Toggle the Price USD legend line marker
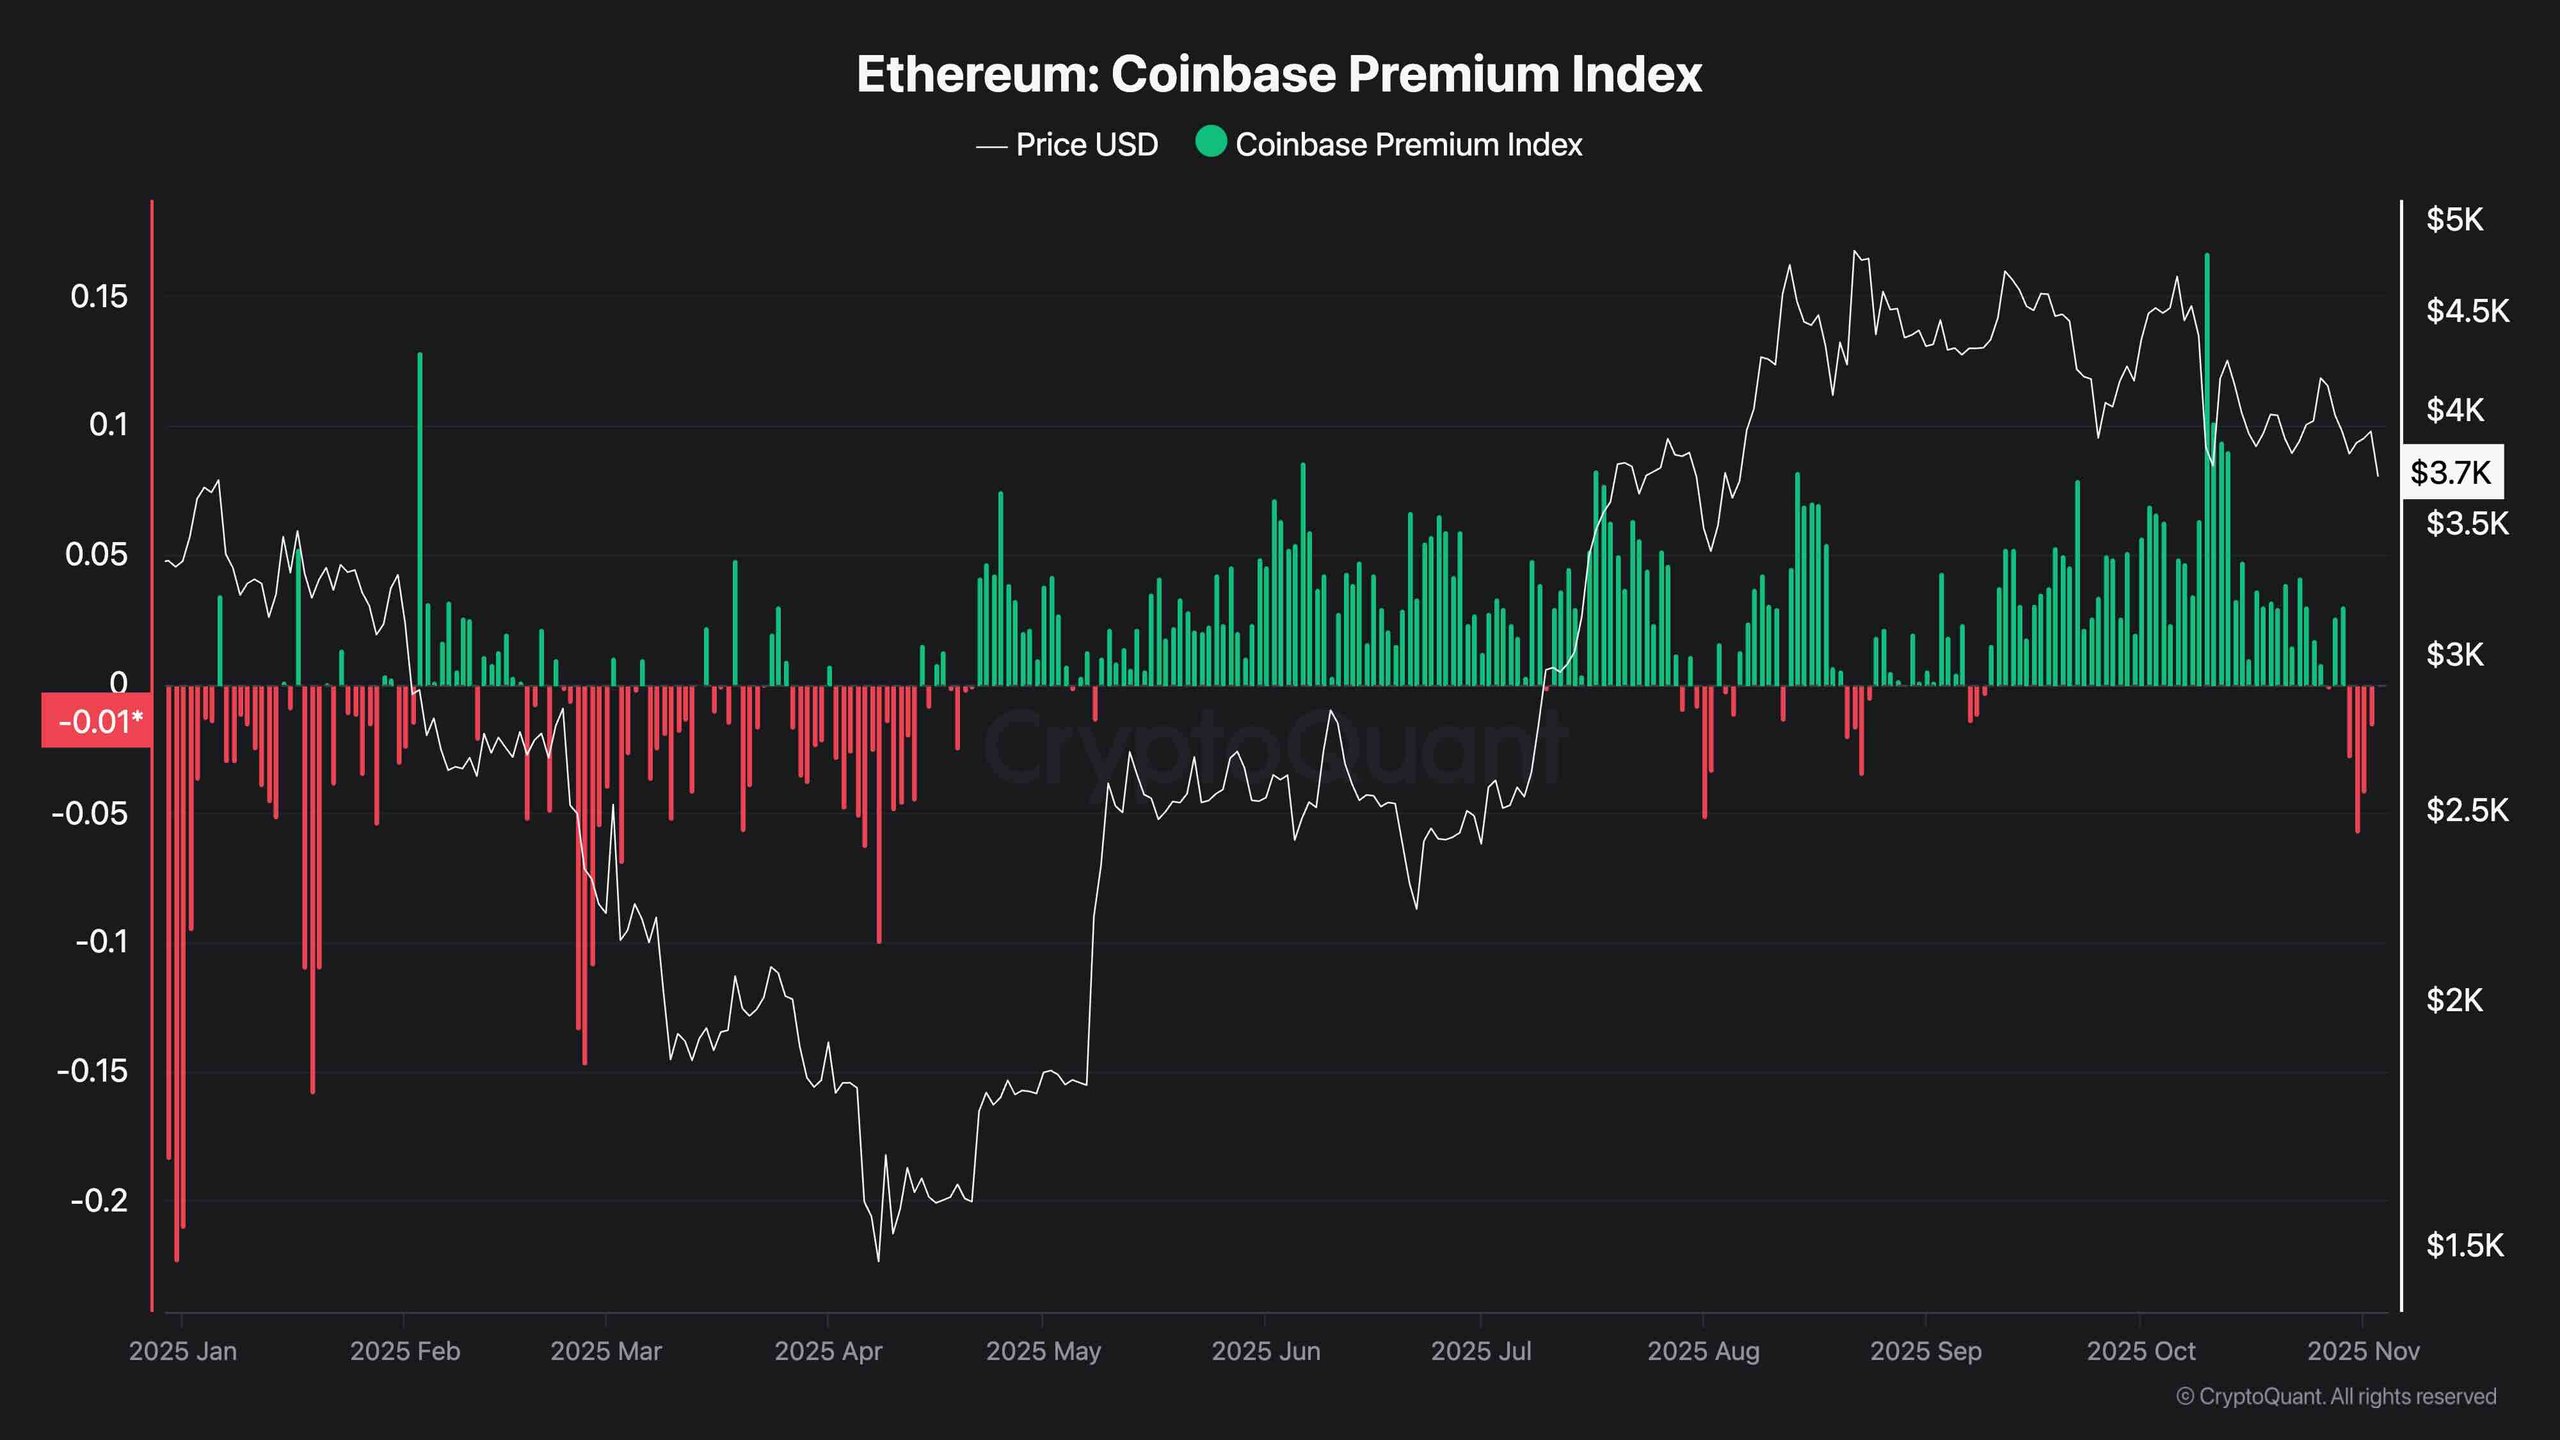The image size is (2560, 1440). 990,146
